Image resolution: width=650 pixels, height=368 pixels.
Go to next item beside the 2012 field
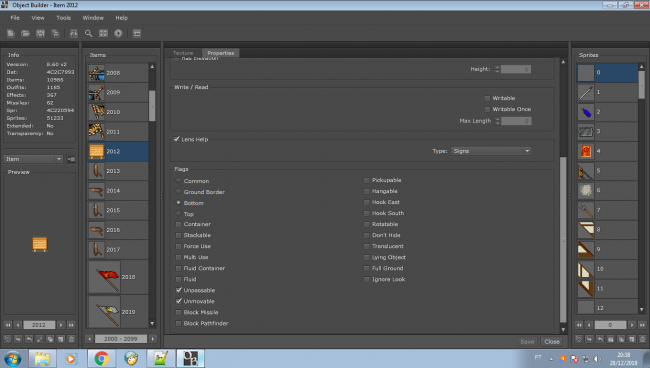pyautogui.click(x=61, y=325)
